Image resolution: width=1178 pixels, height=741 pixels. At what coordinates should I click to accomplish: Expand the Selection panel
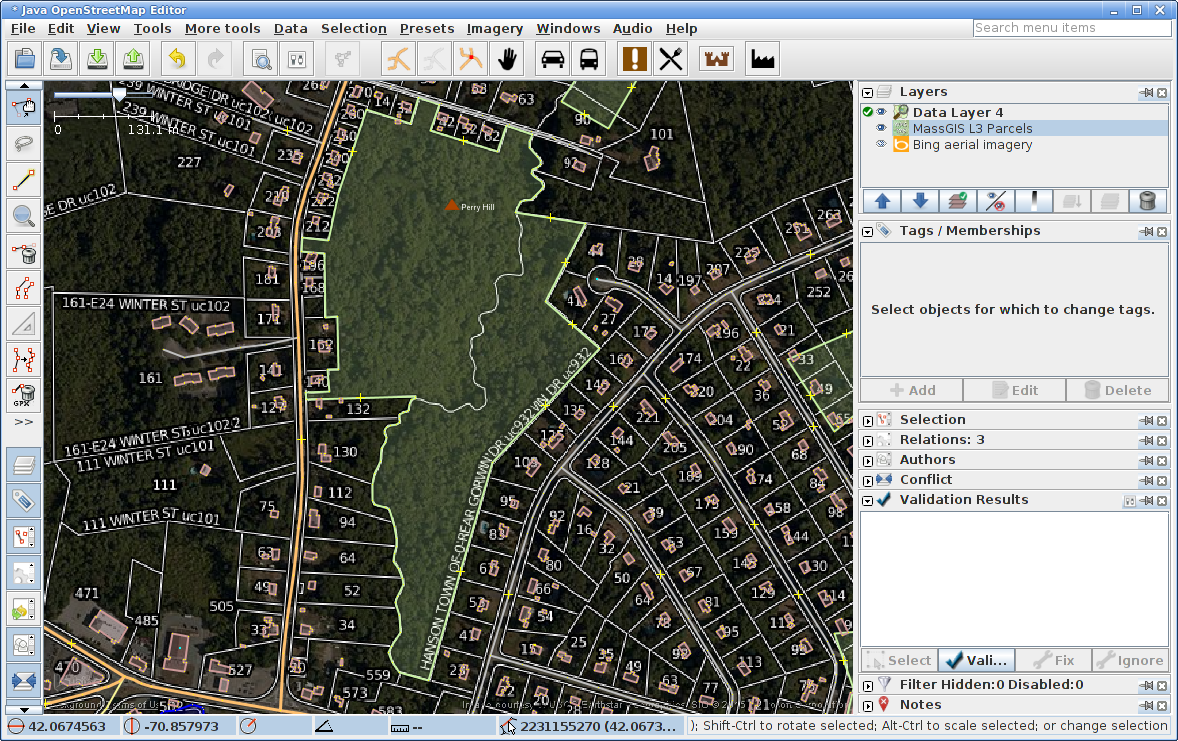[868, 421]
